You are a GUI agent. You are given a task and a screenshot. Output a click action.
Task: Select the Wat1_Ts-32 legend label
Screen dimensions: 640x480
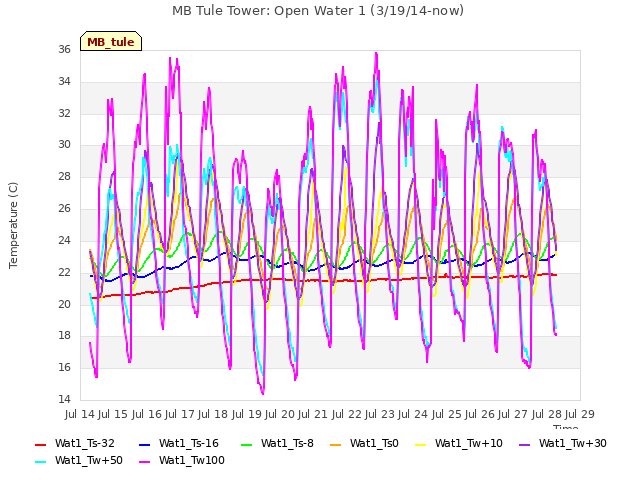[x=85, y=443]
